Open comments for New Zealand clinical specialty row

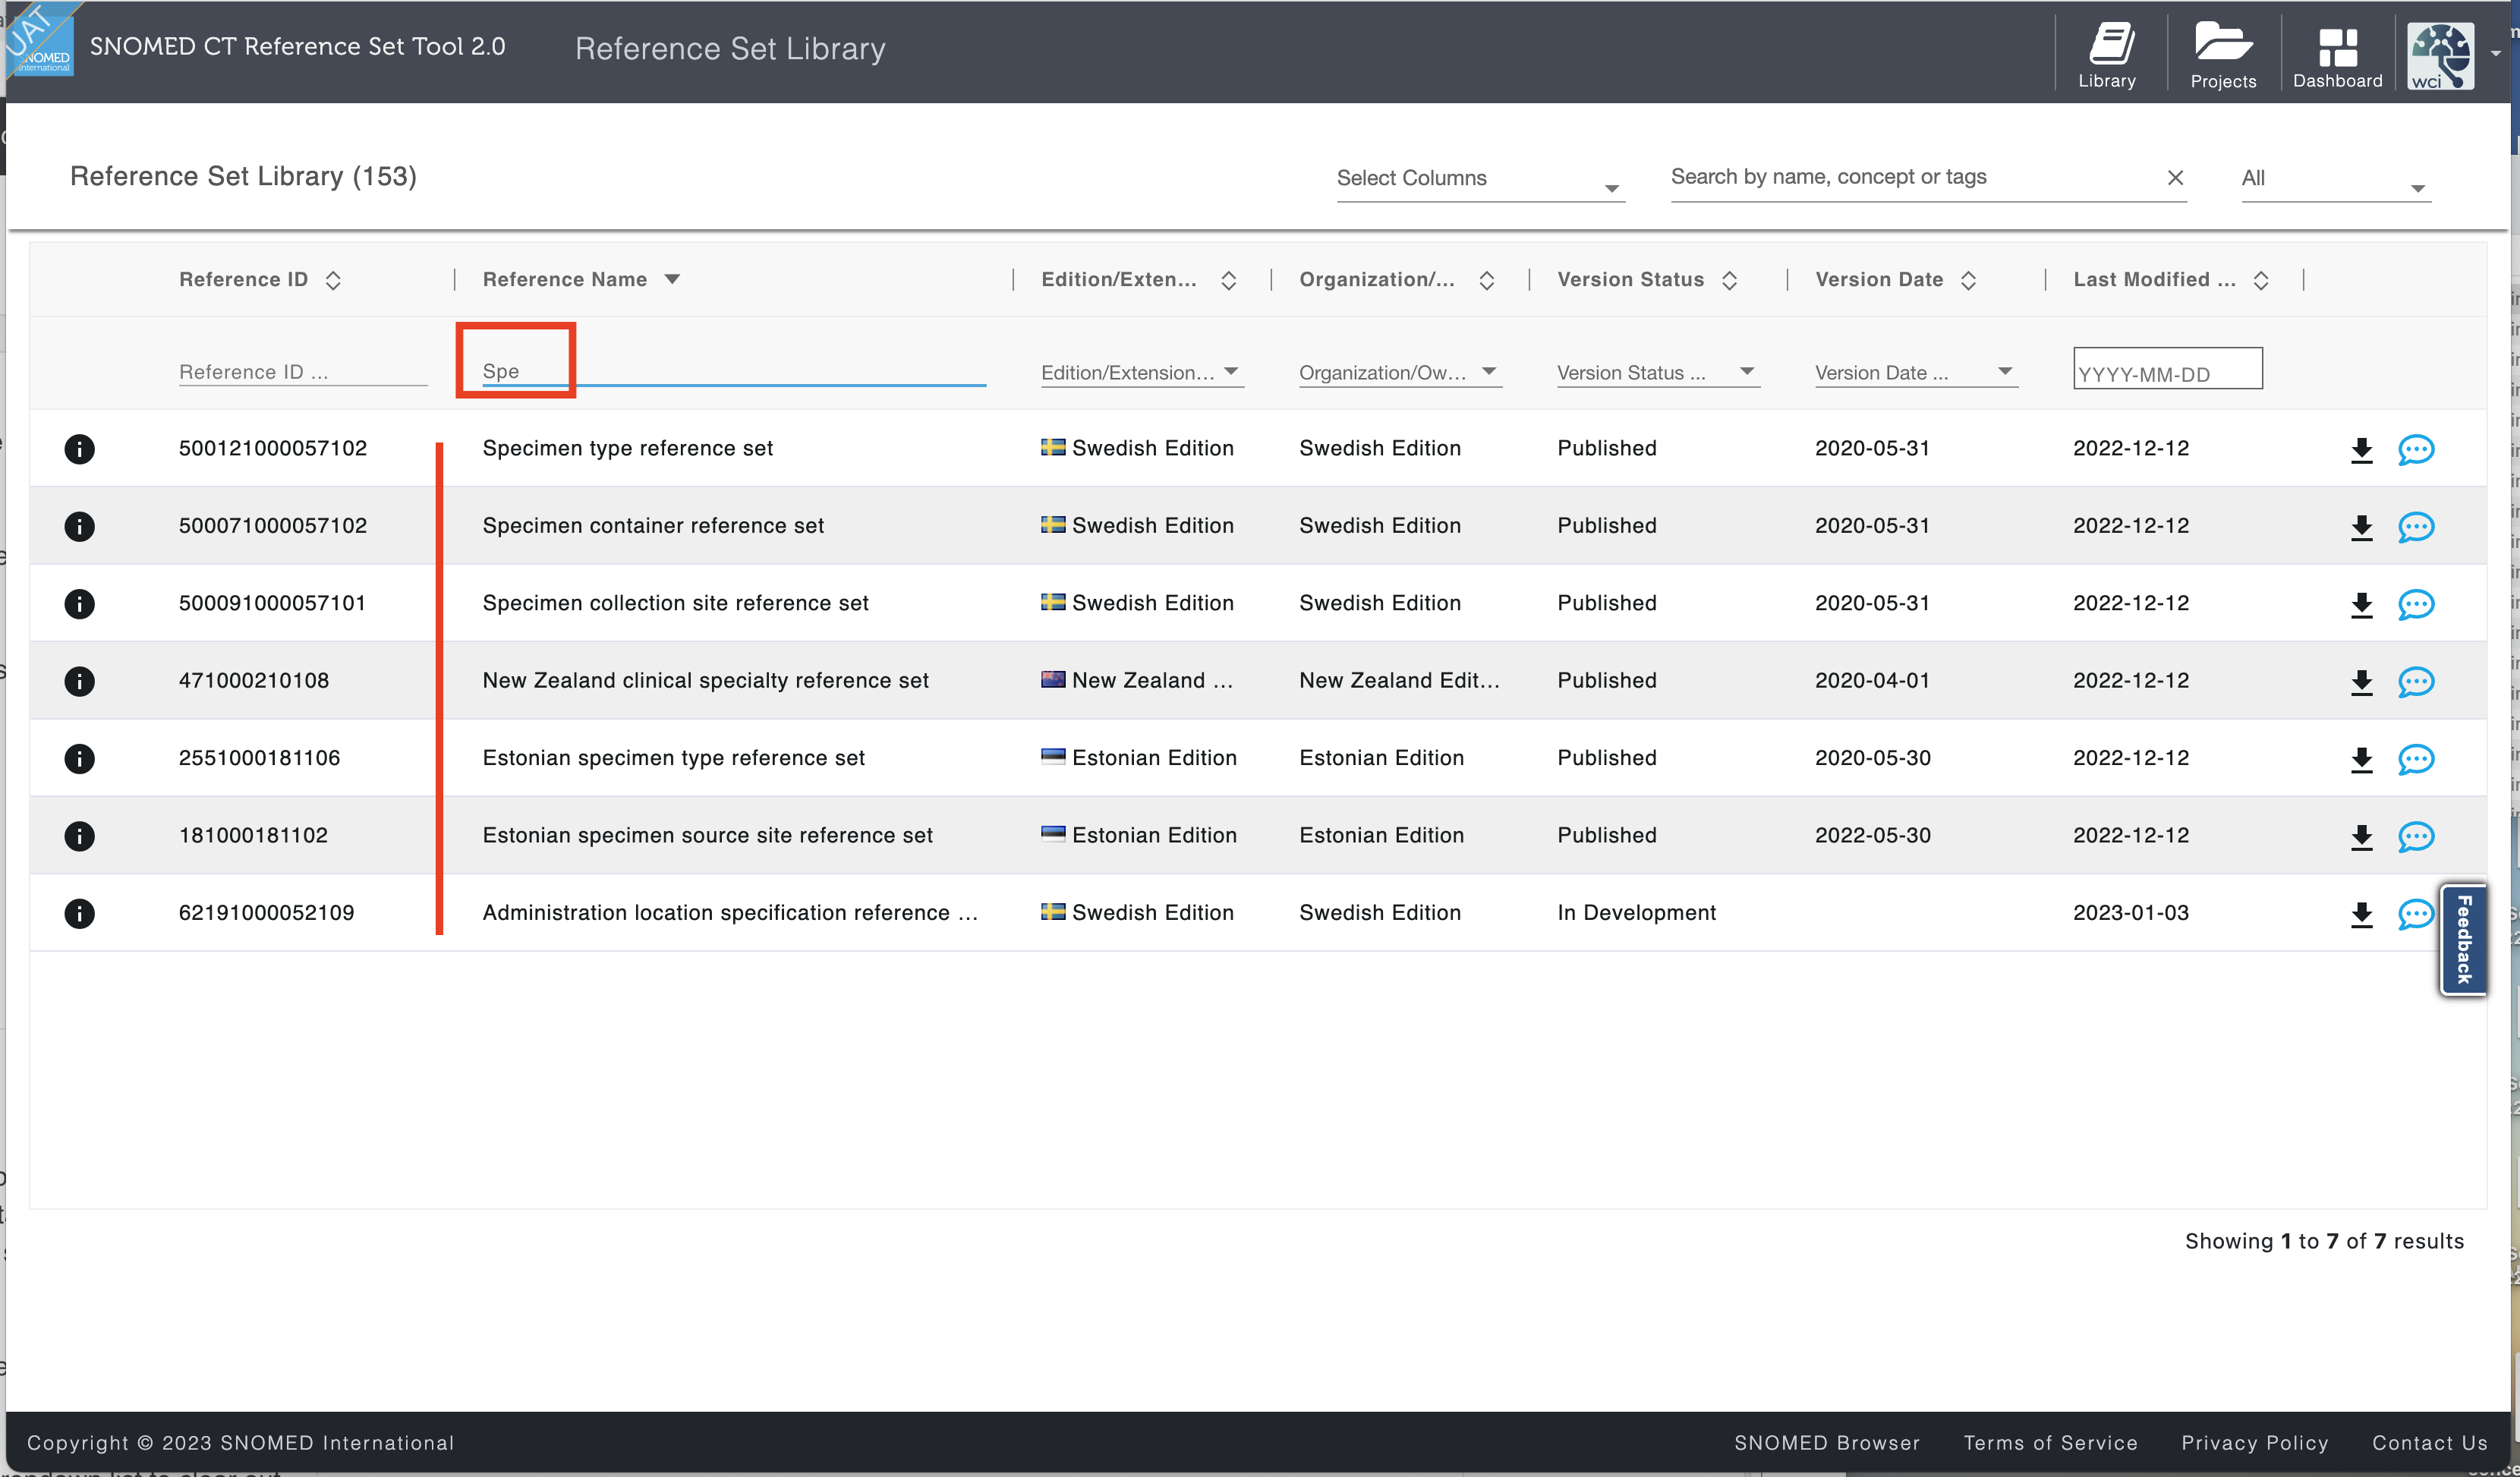point(2415,682)
